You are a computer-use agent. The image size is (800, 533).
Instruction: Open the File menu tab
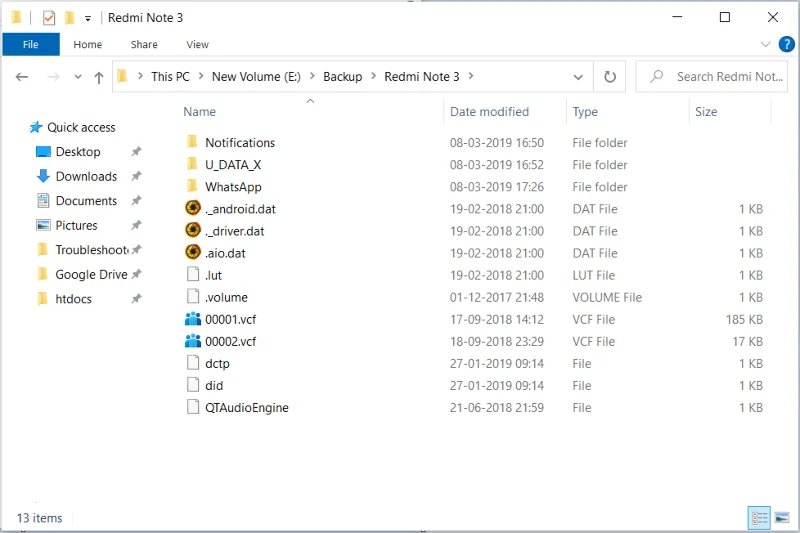pos(31,44)
